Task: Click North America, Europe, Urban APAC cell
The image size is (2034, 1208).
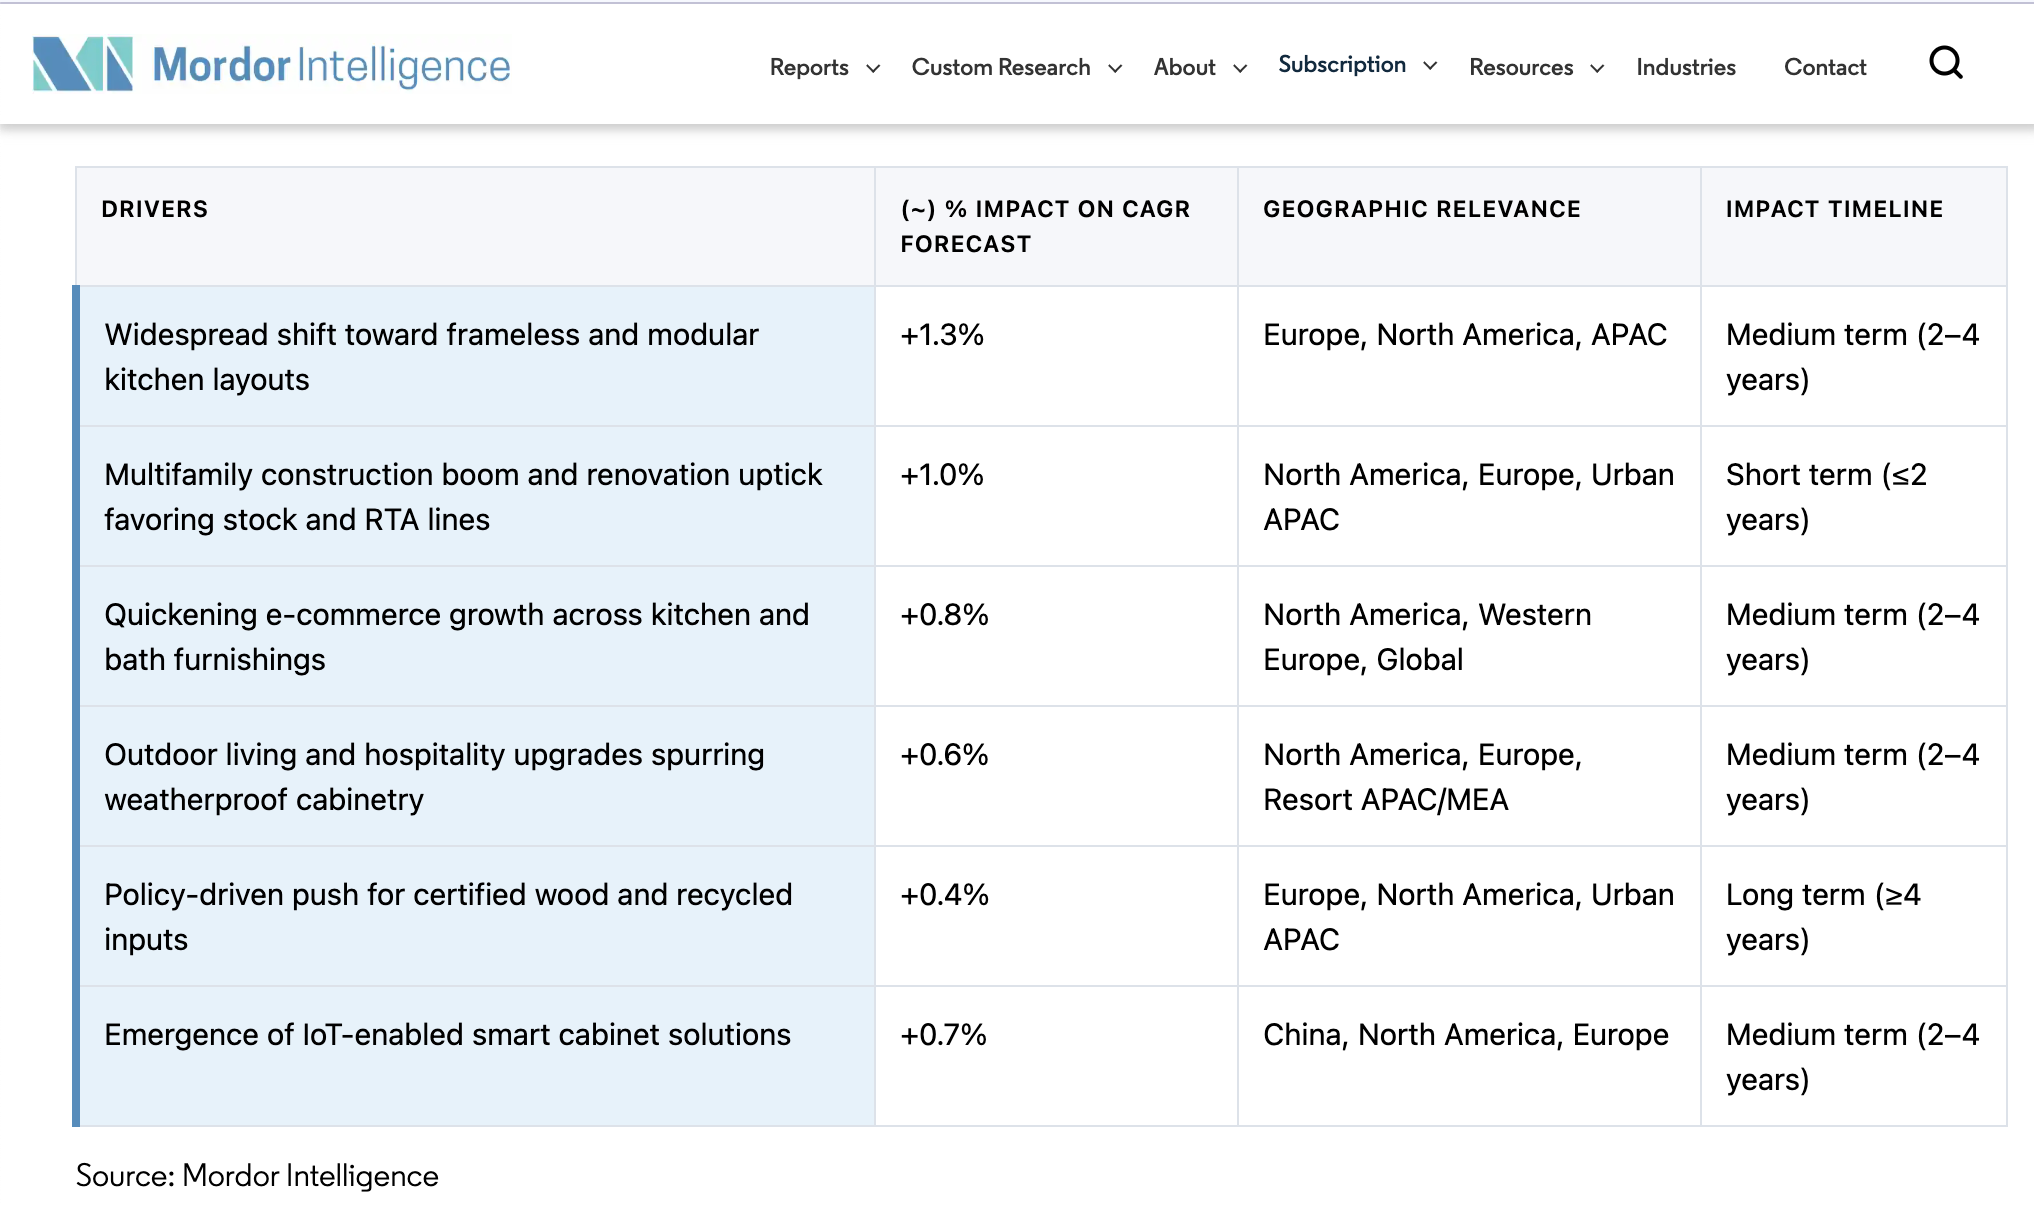Action: click(x=1468, y=497)
